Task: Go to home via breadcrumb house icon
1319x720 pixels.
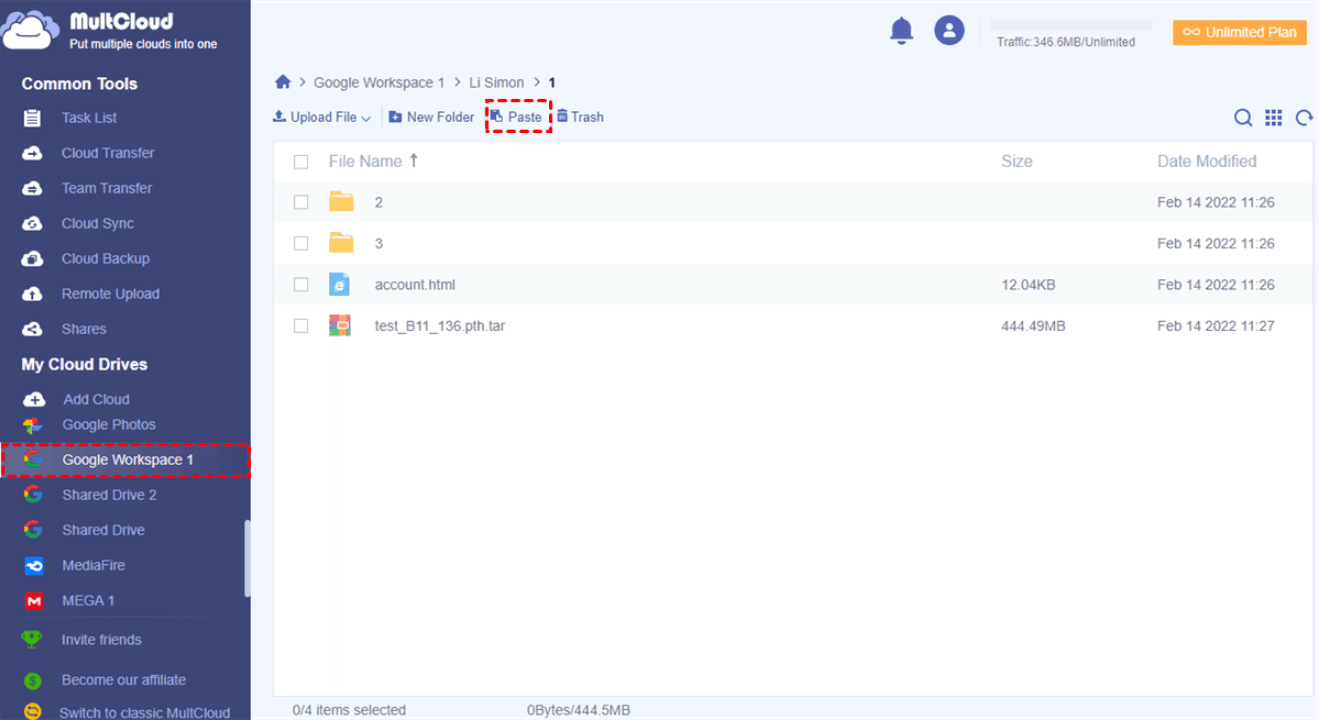Action: (283, 82)
